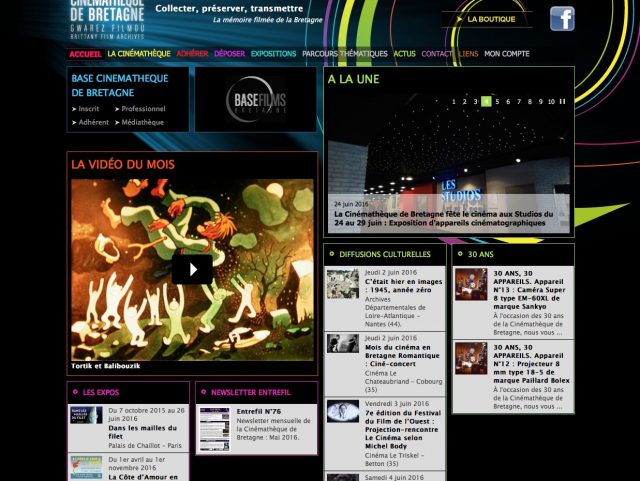Open Appareil N°13 Sankyo article title
The width and height of the screenshot is (640, 481).
point(529,289)
